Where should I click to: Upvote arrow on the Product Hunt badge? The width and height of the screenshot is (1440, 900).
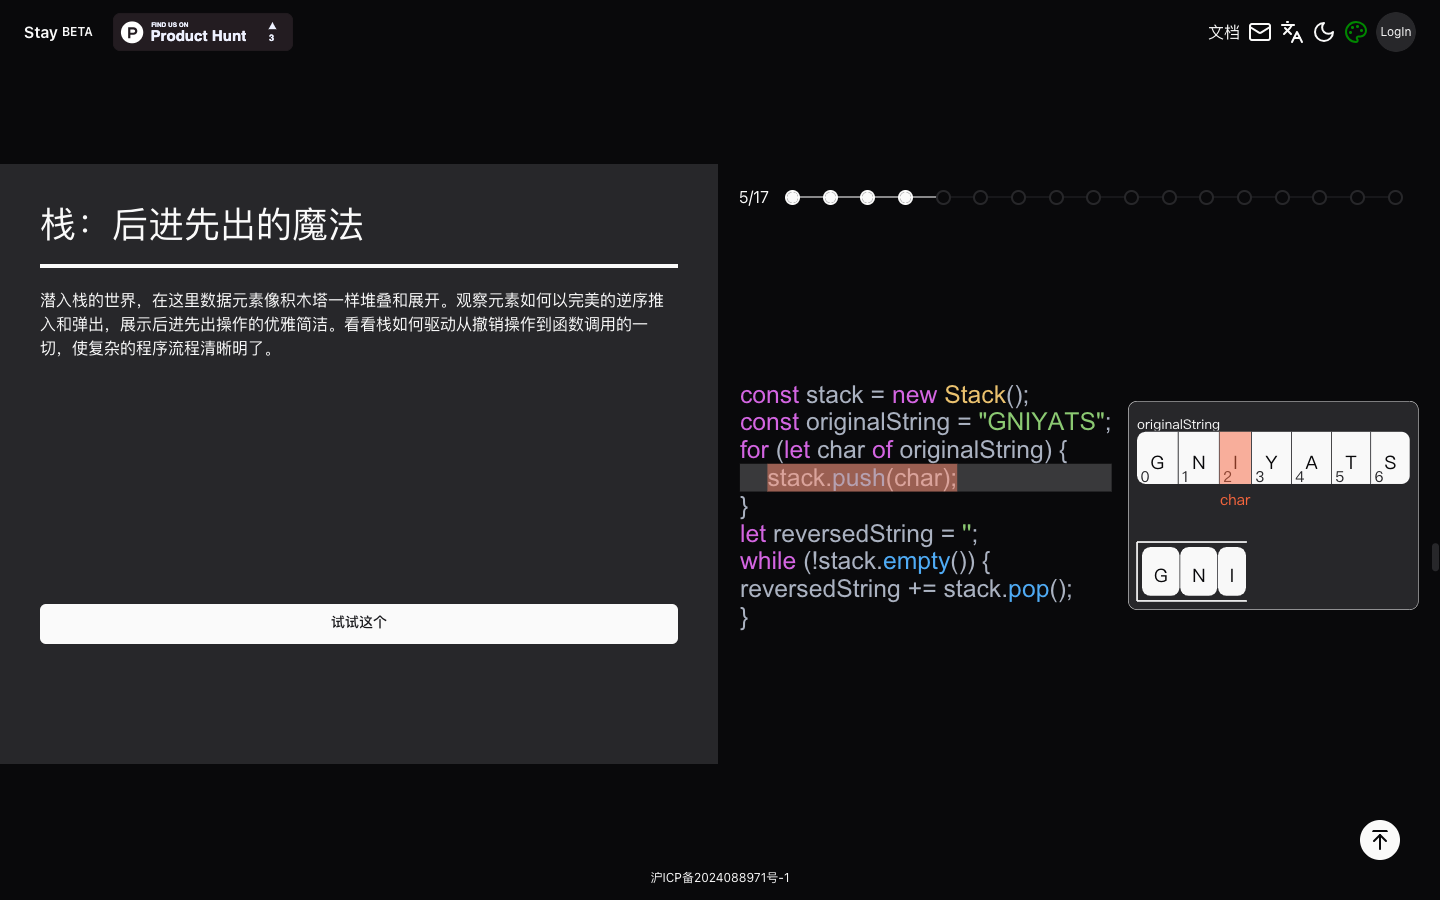[272, 27]
